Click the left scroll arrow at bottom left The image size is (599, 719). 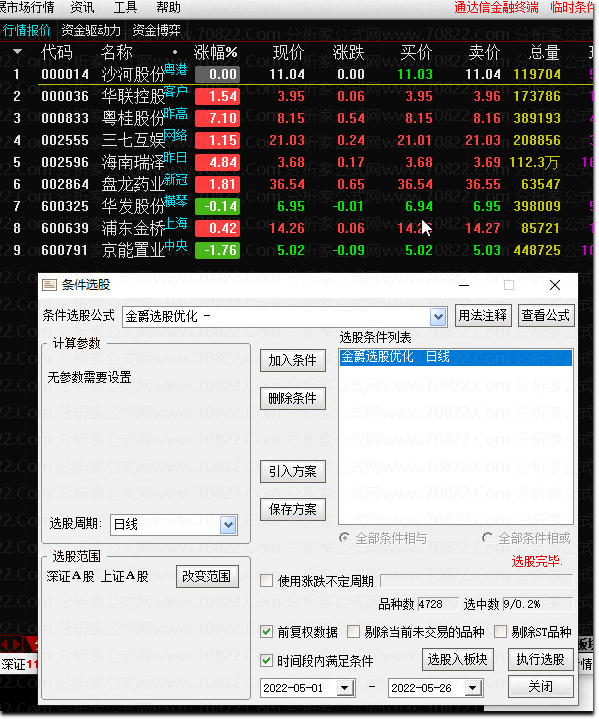(x=5, y=644)
